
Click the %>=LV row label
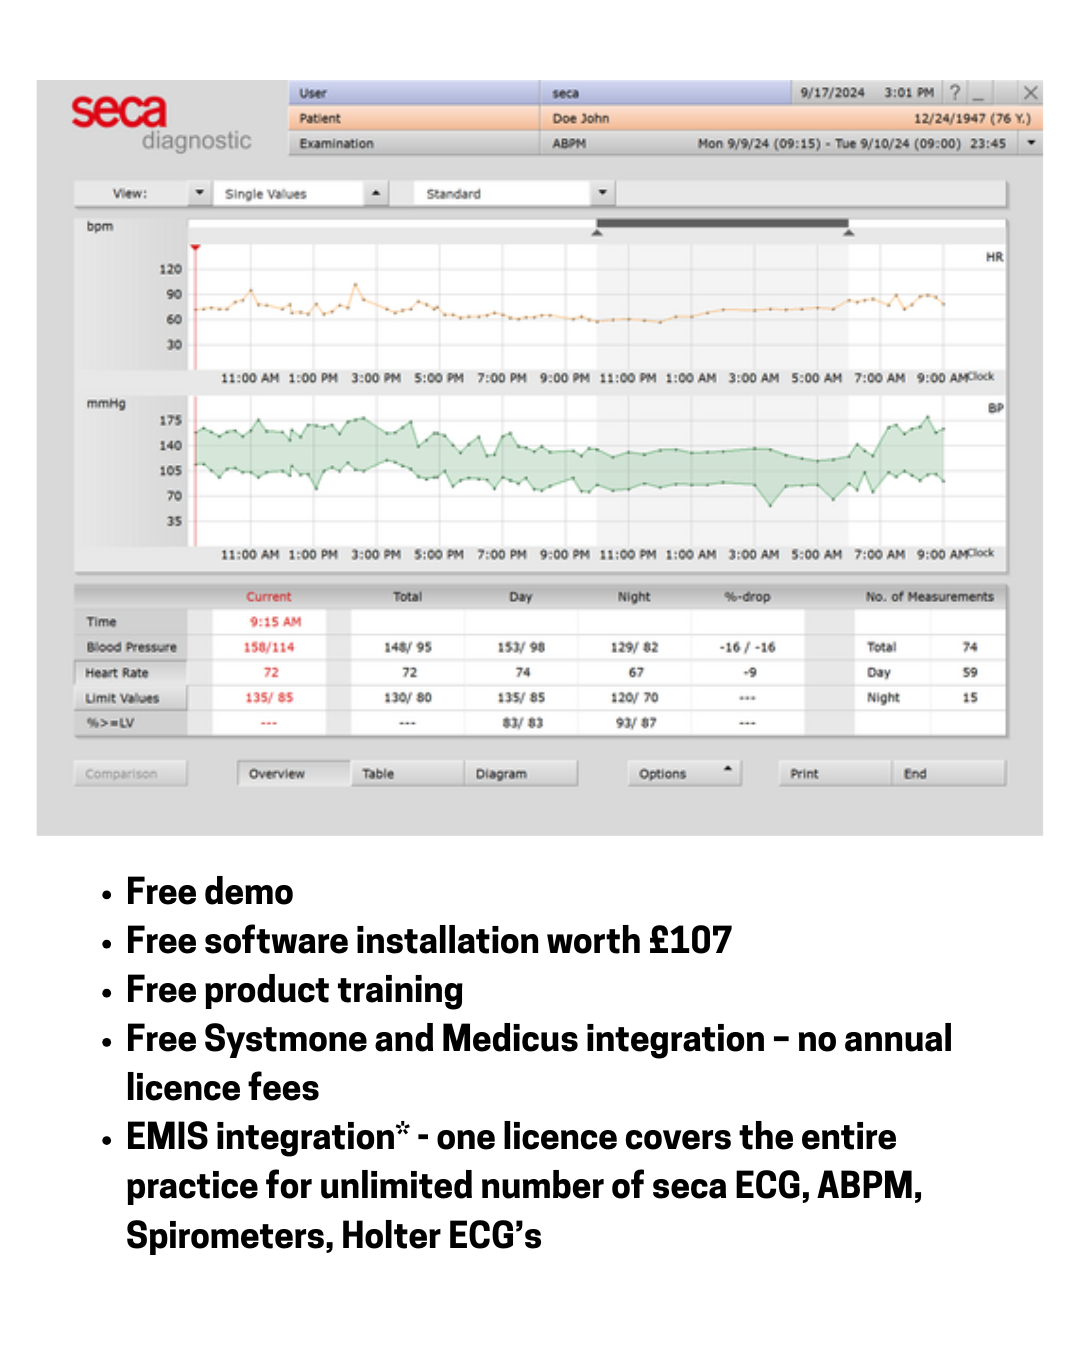pyautogui.click(x=110, y=723)
